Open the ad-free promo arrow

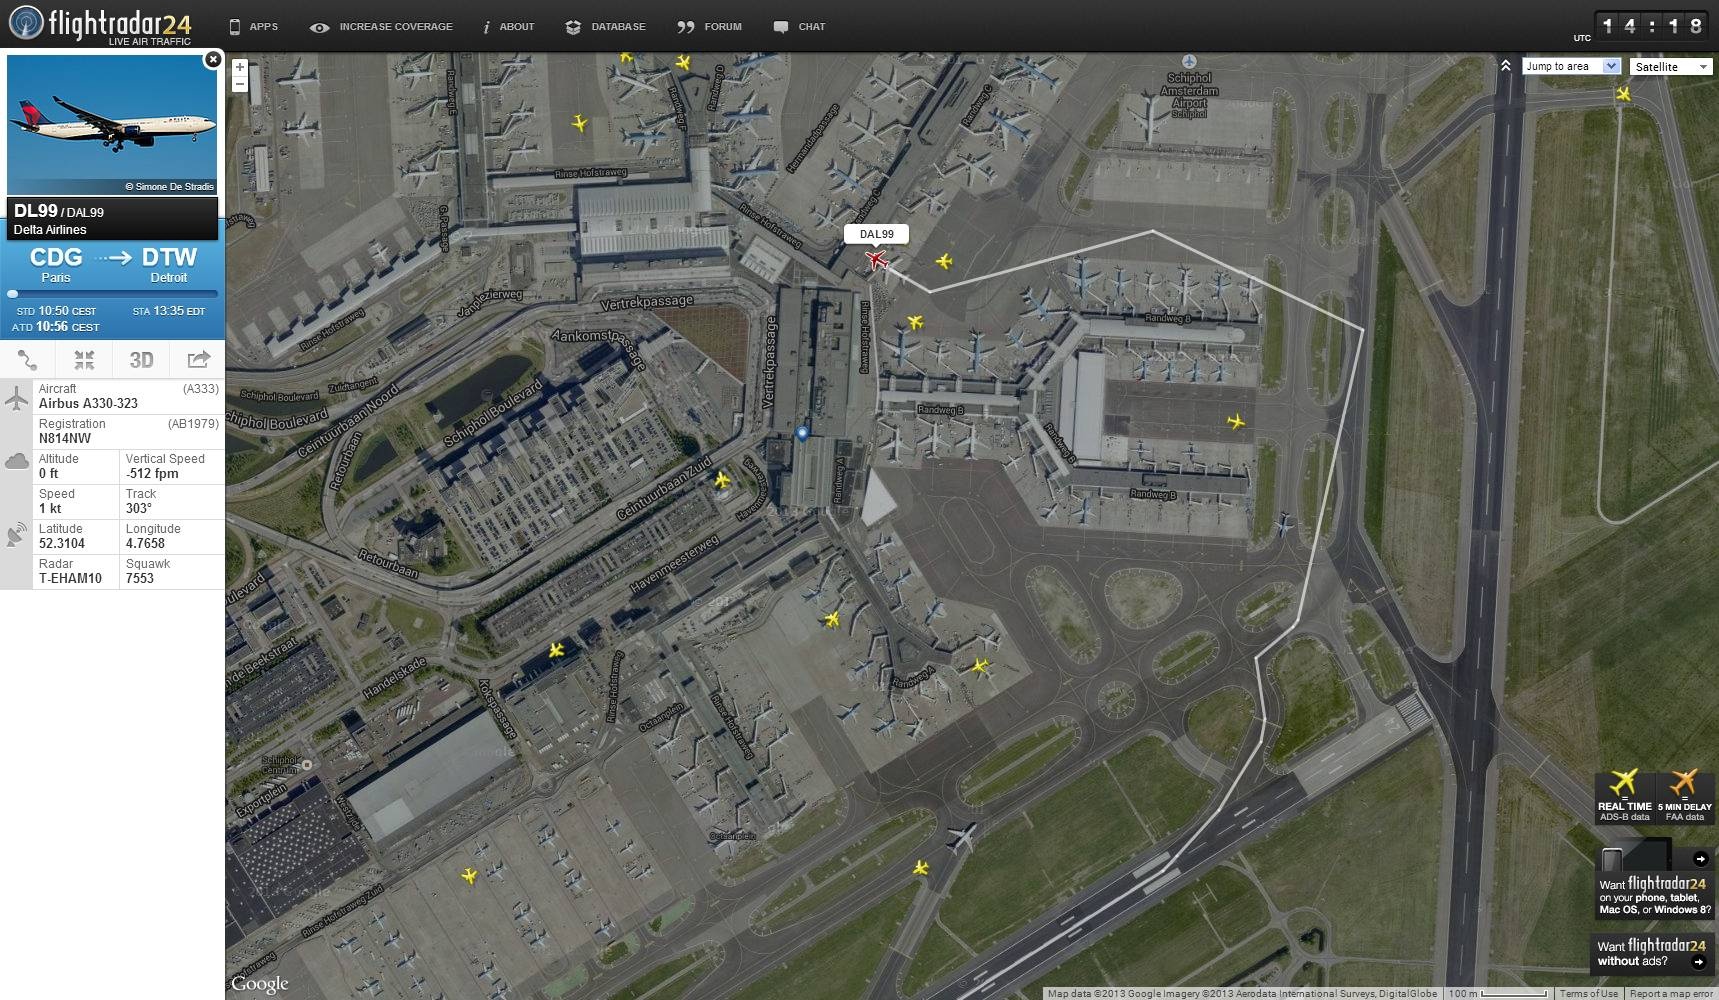coord(1698,961)
